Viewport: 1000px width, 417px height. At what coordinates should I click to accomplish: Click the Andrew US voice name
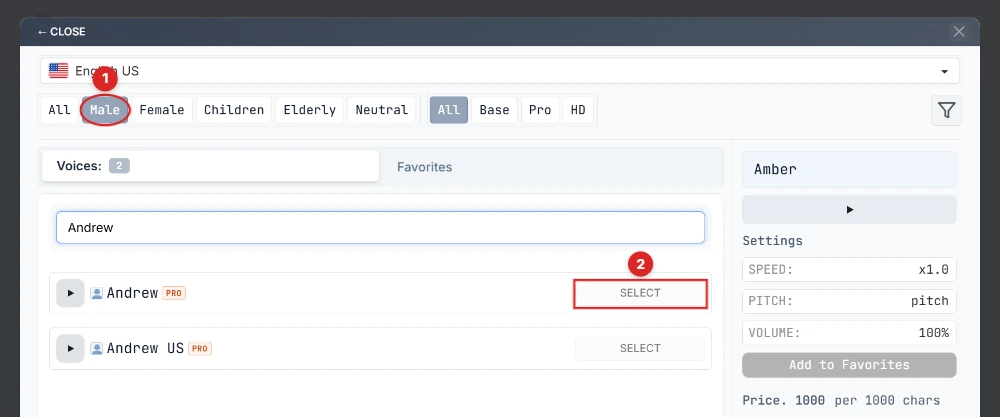(145, 348)
